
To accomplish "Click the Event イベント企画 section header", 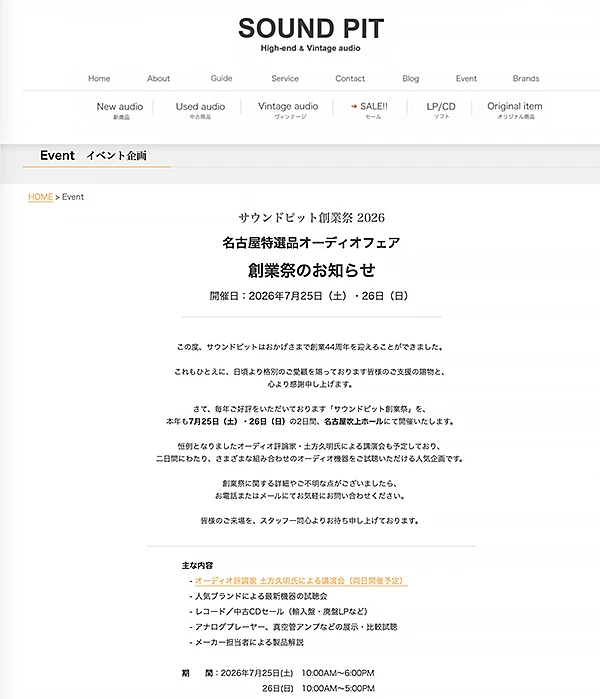I will (93, 155).
